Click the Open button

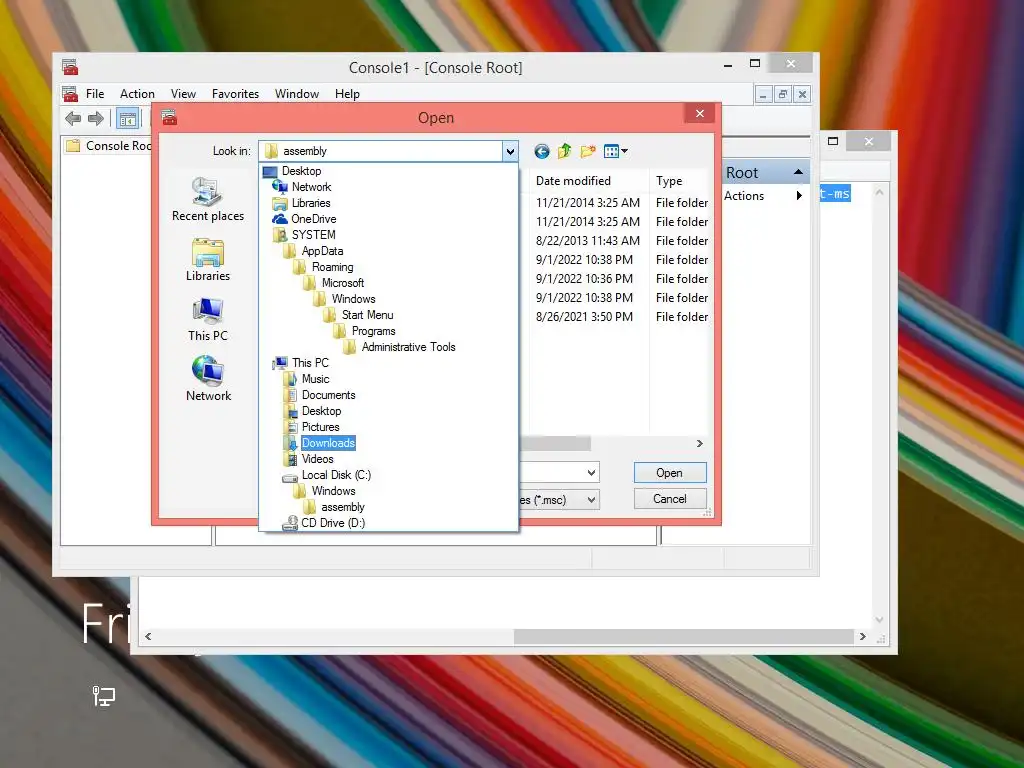click(669, 473)
